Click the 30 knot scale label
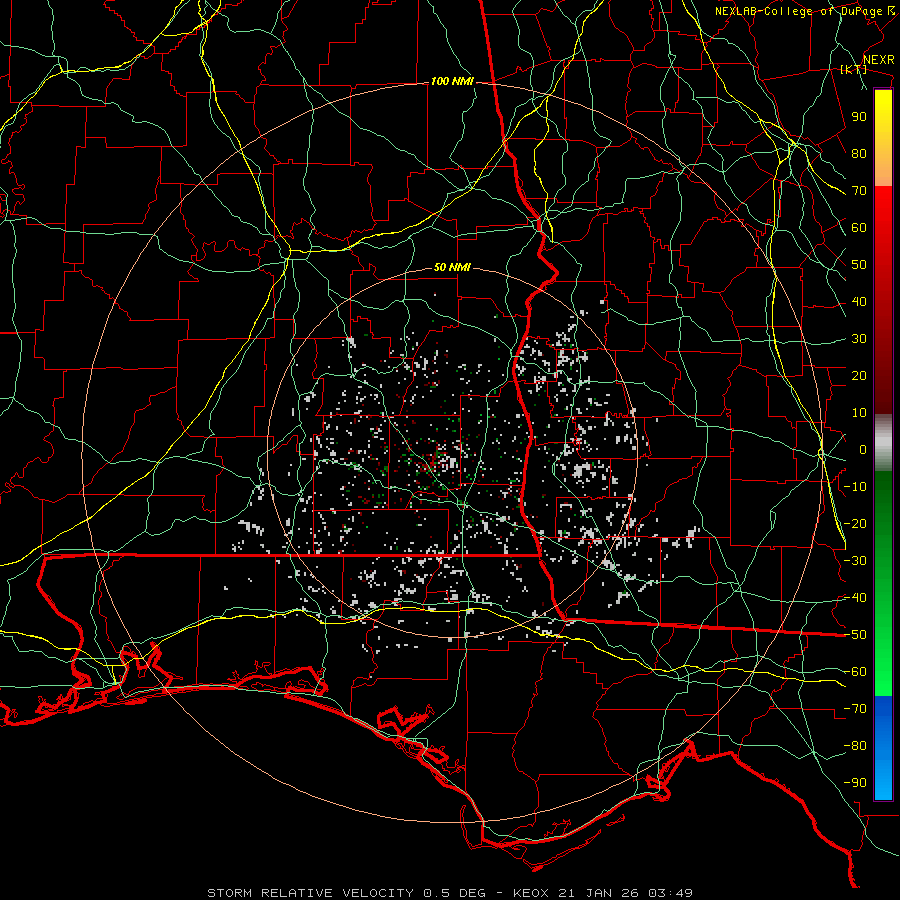The image size is (900, 900). pyautogui.click(x=859, y=339)
